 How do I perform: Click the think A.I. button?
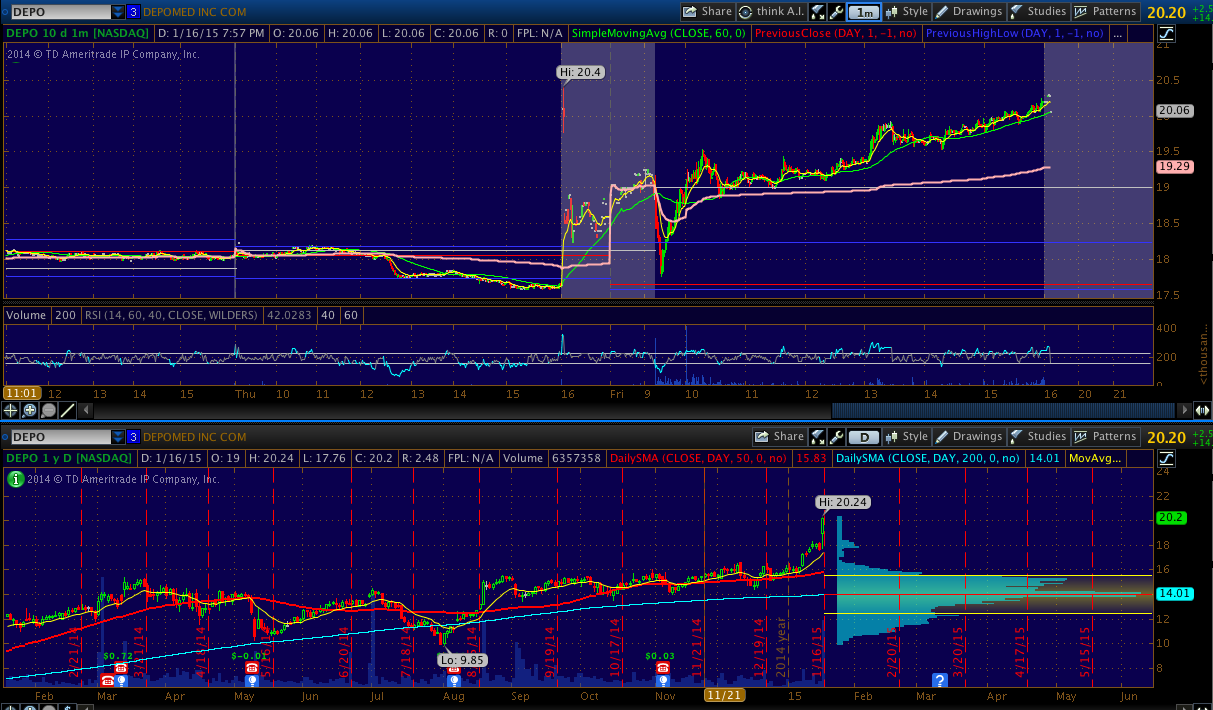[772, 12]
